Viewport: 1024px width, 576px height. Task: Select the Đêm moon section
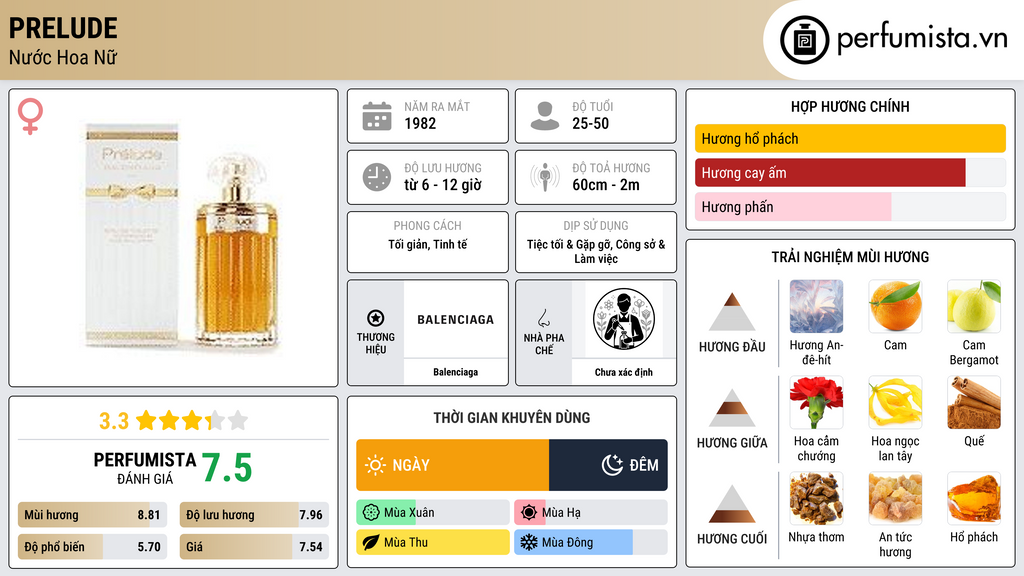coord(608,465)
